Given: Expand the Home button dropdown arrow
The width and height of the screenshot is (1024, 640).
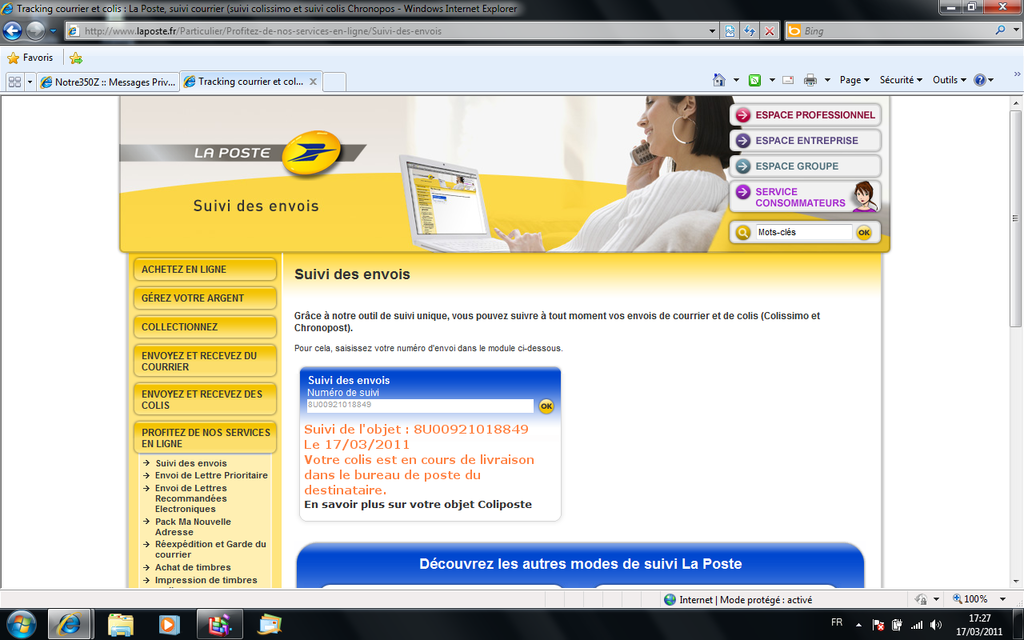Looking at the screenshot, I should click(x=736, y=80).
